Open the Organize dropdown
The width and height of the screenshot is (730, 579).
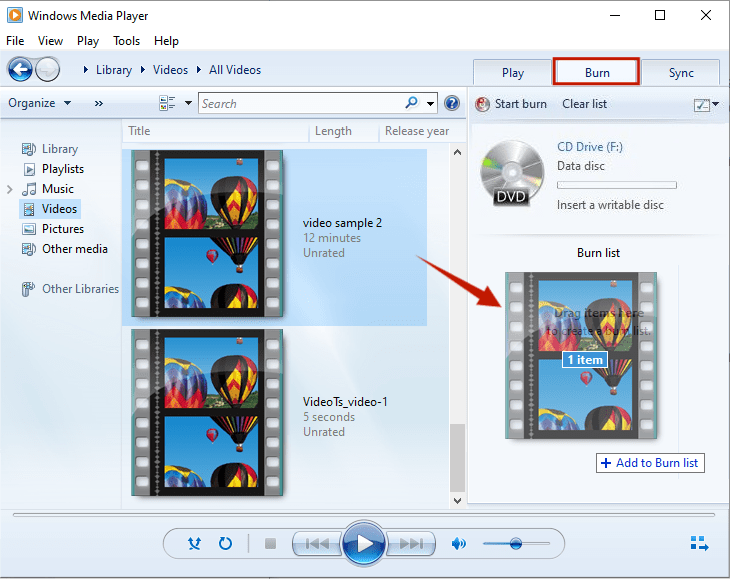coord(40,103)
